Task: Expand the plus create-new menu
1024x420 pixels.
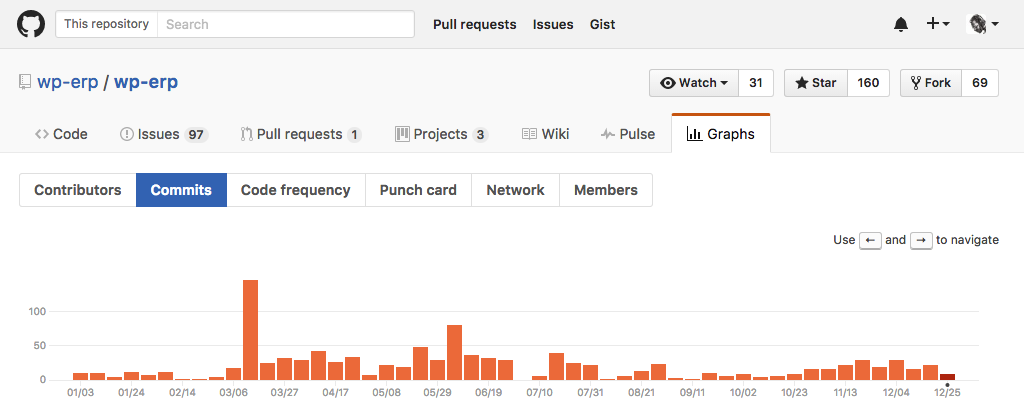Action: [x=938, y=24]
